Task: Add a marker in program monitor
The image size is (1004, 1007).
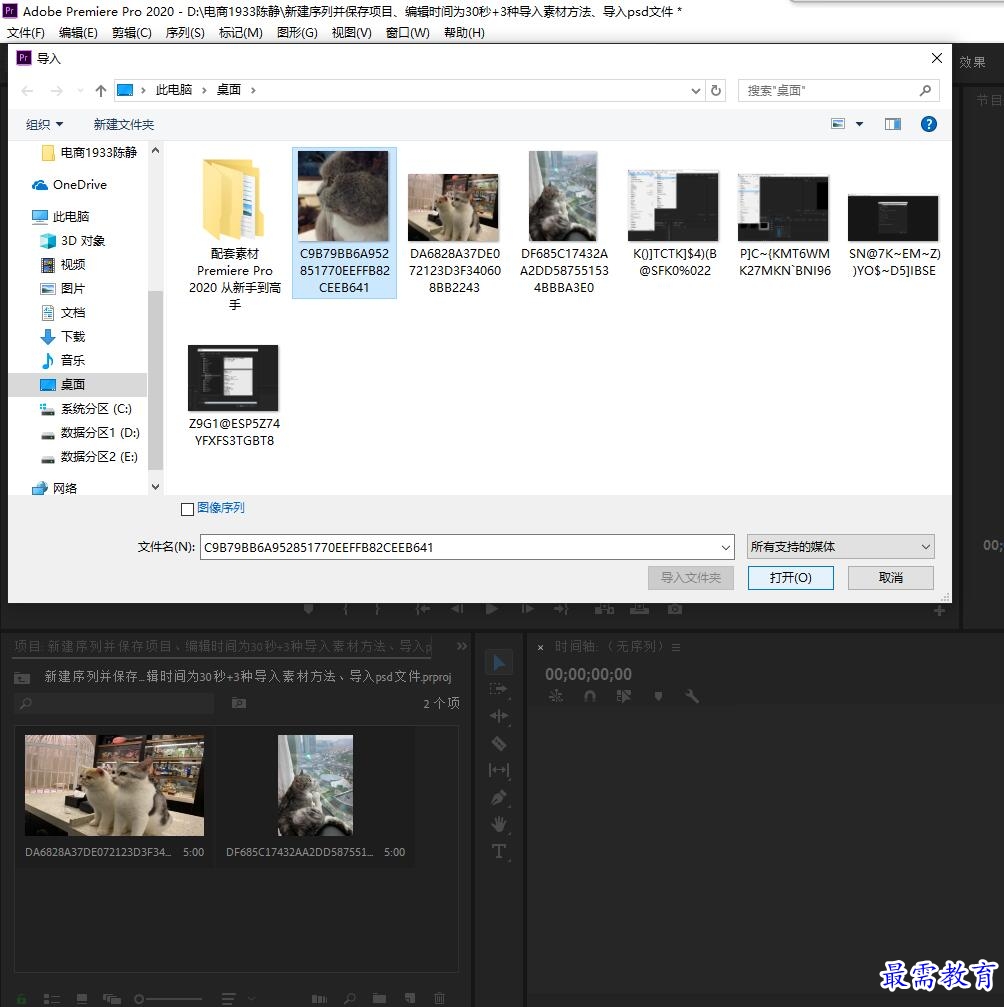Action: pos(308,609)
